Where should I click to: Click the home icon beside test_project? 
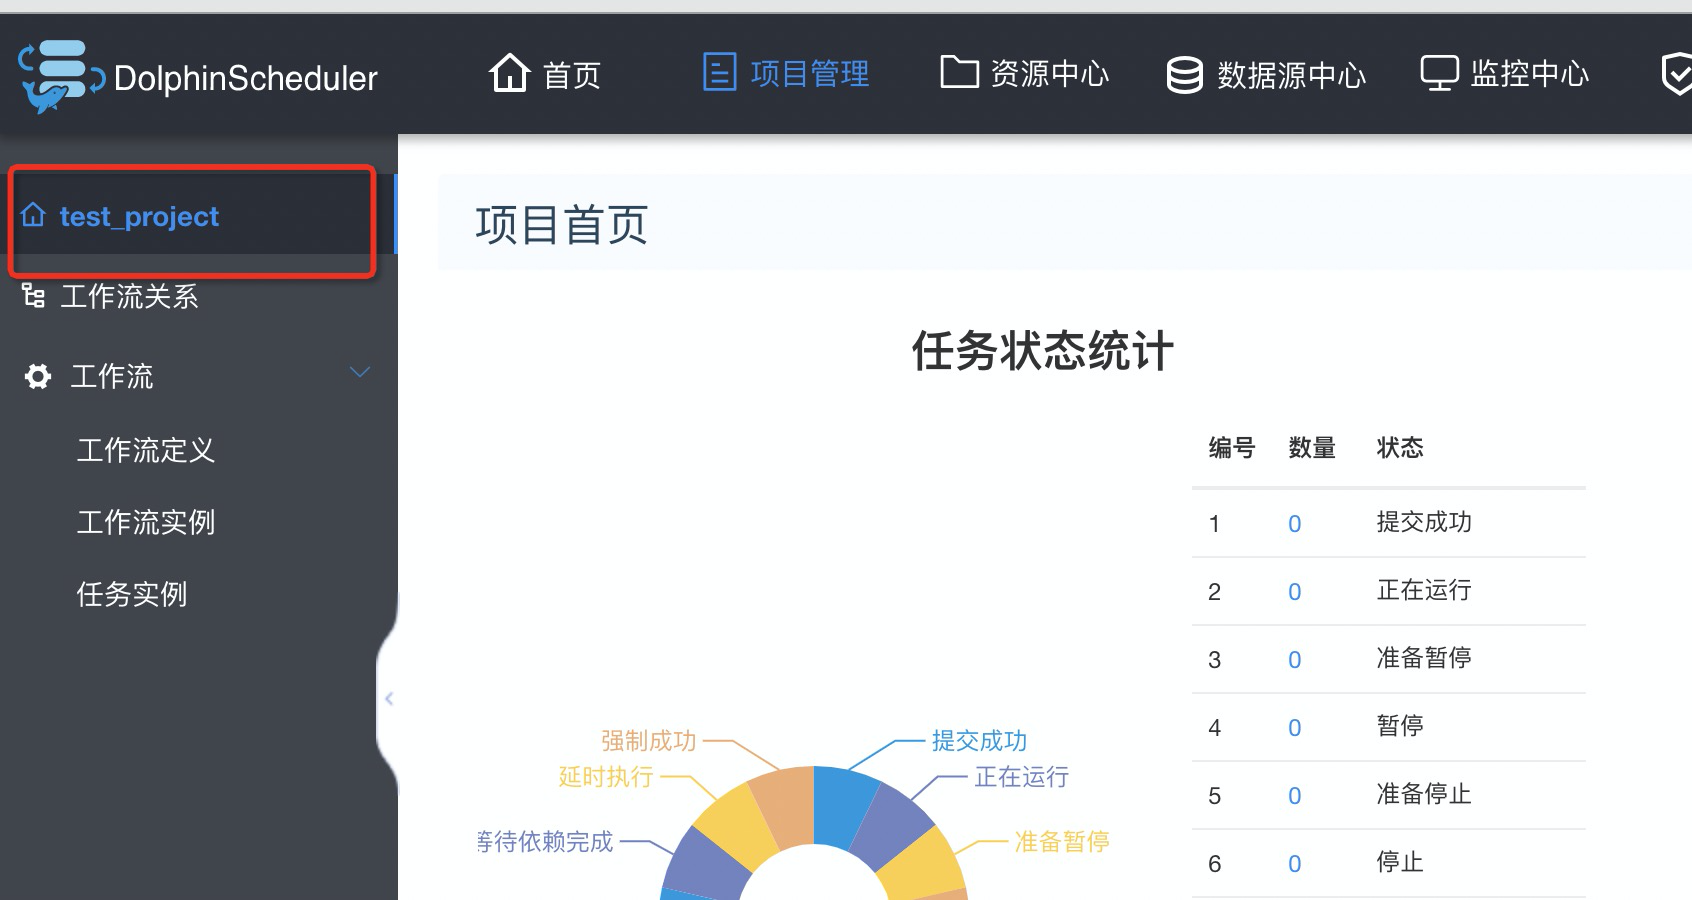pos(33,215)
